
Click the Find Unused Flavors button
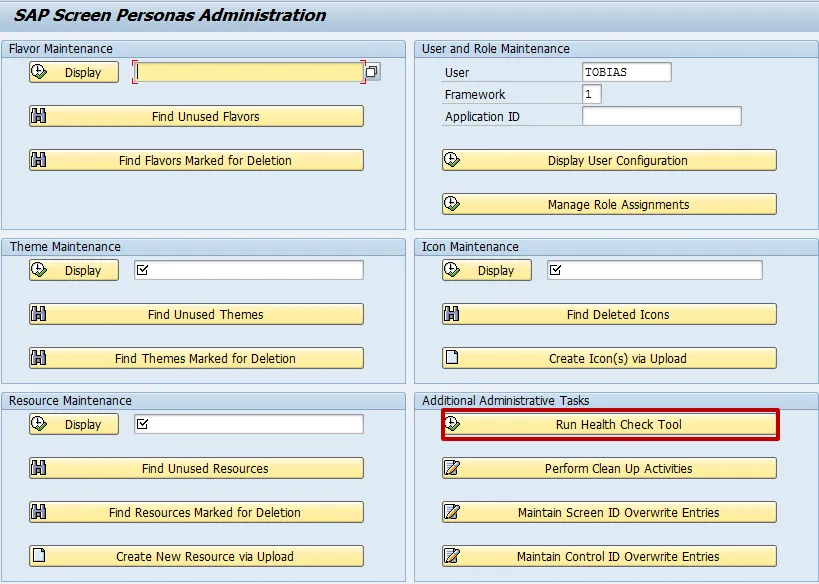[x=196, y=116]
